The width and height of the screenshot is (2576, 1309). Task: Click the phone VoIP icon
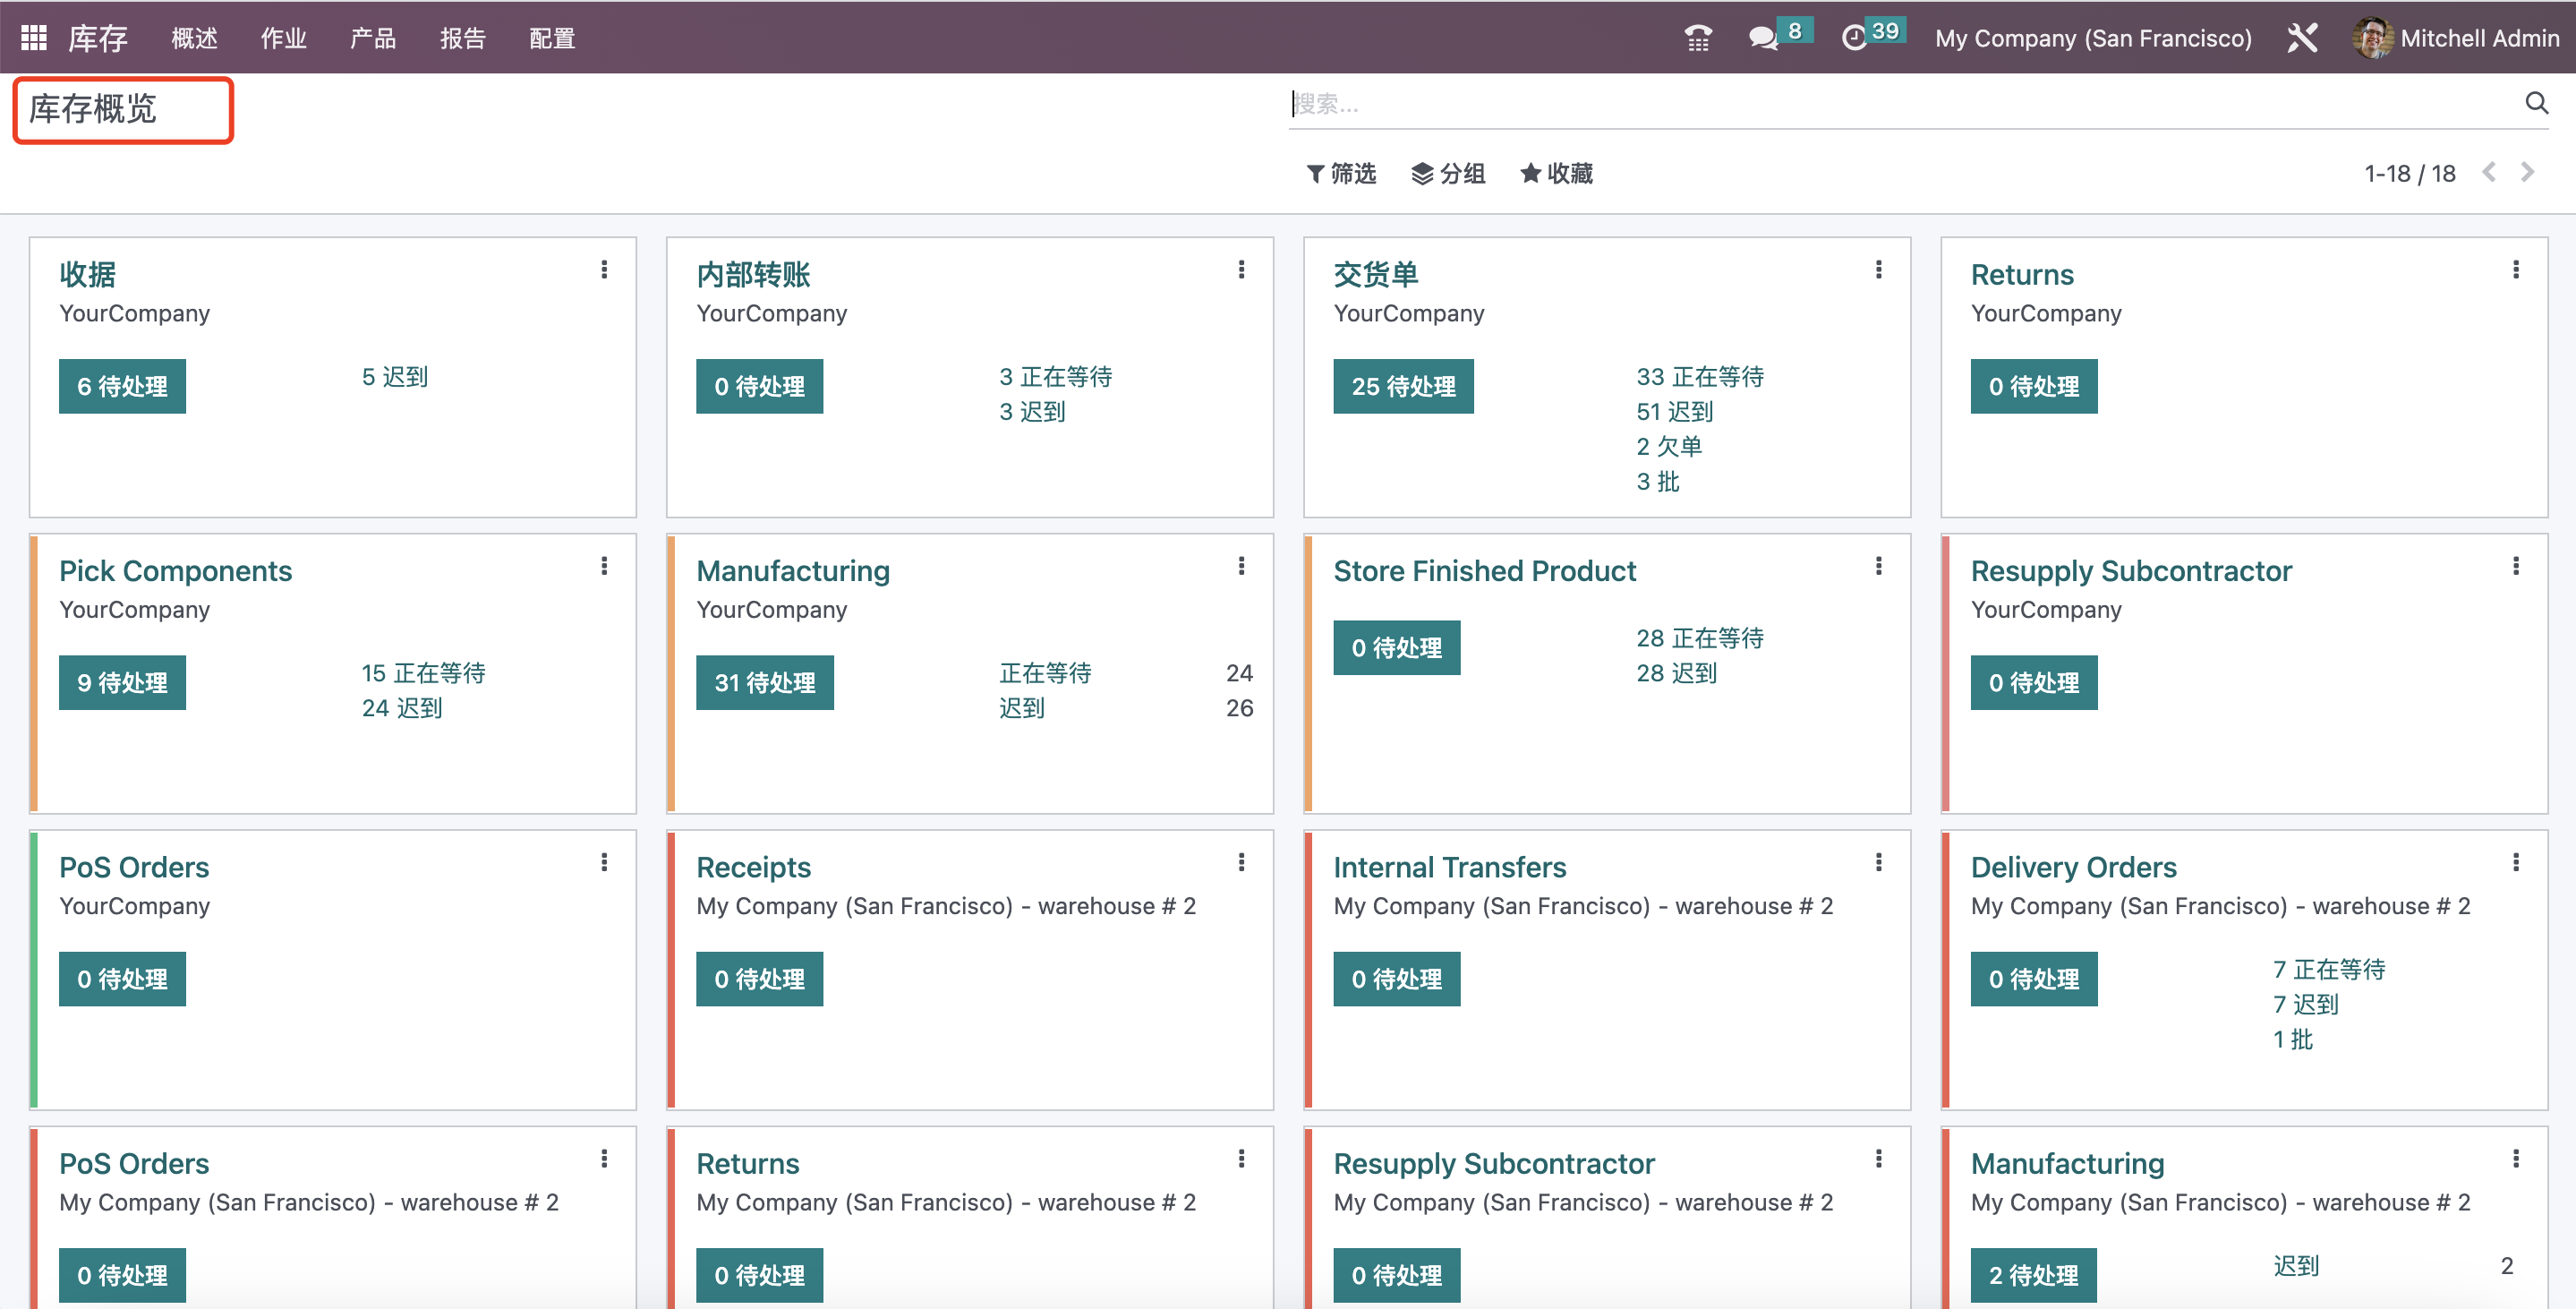click(x=1697, y=38)
